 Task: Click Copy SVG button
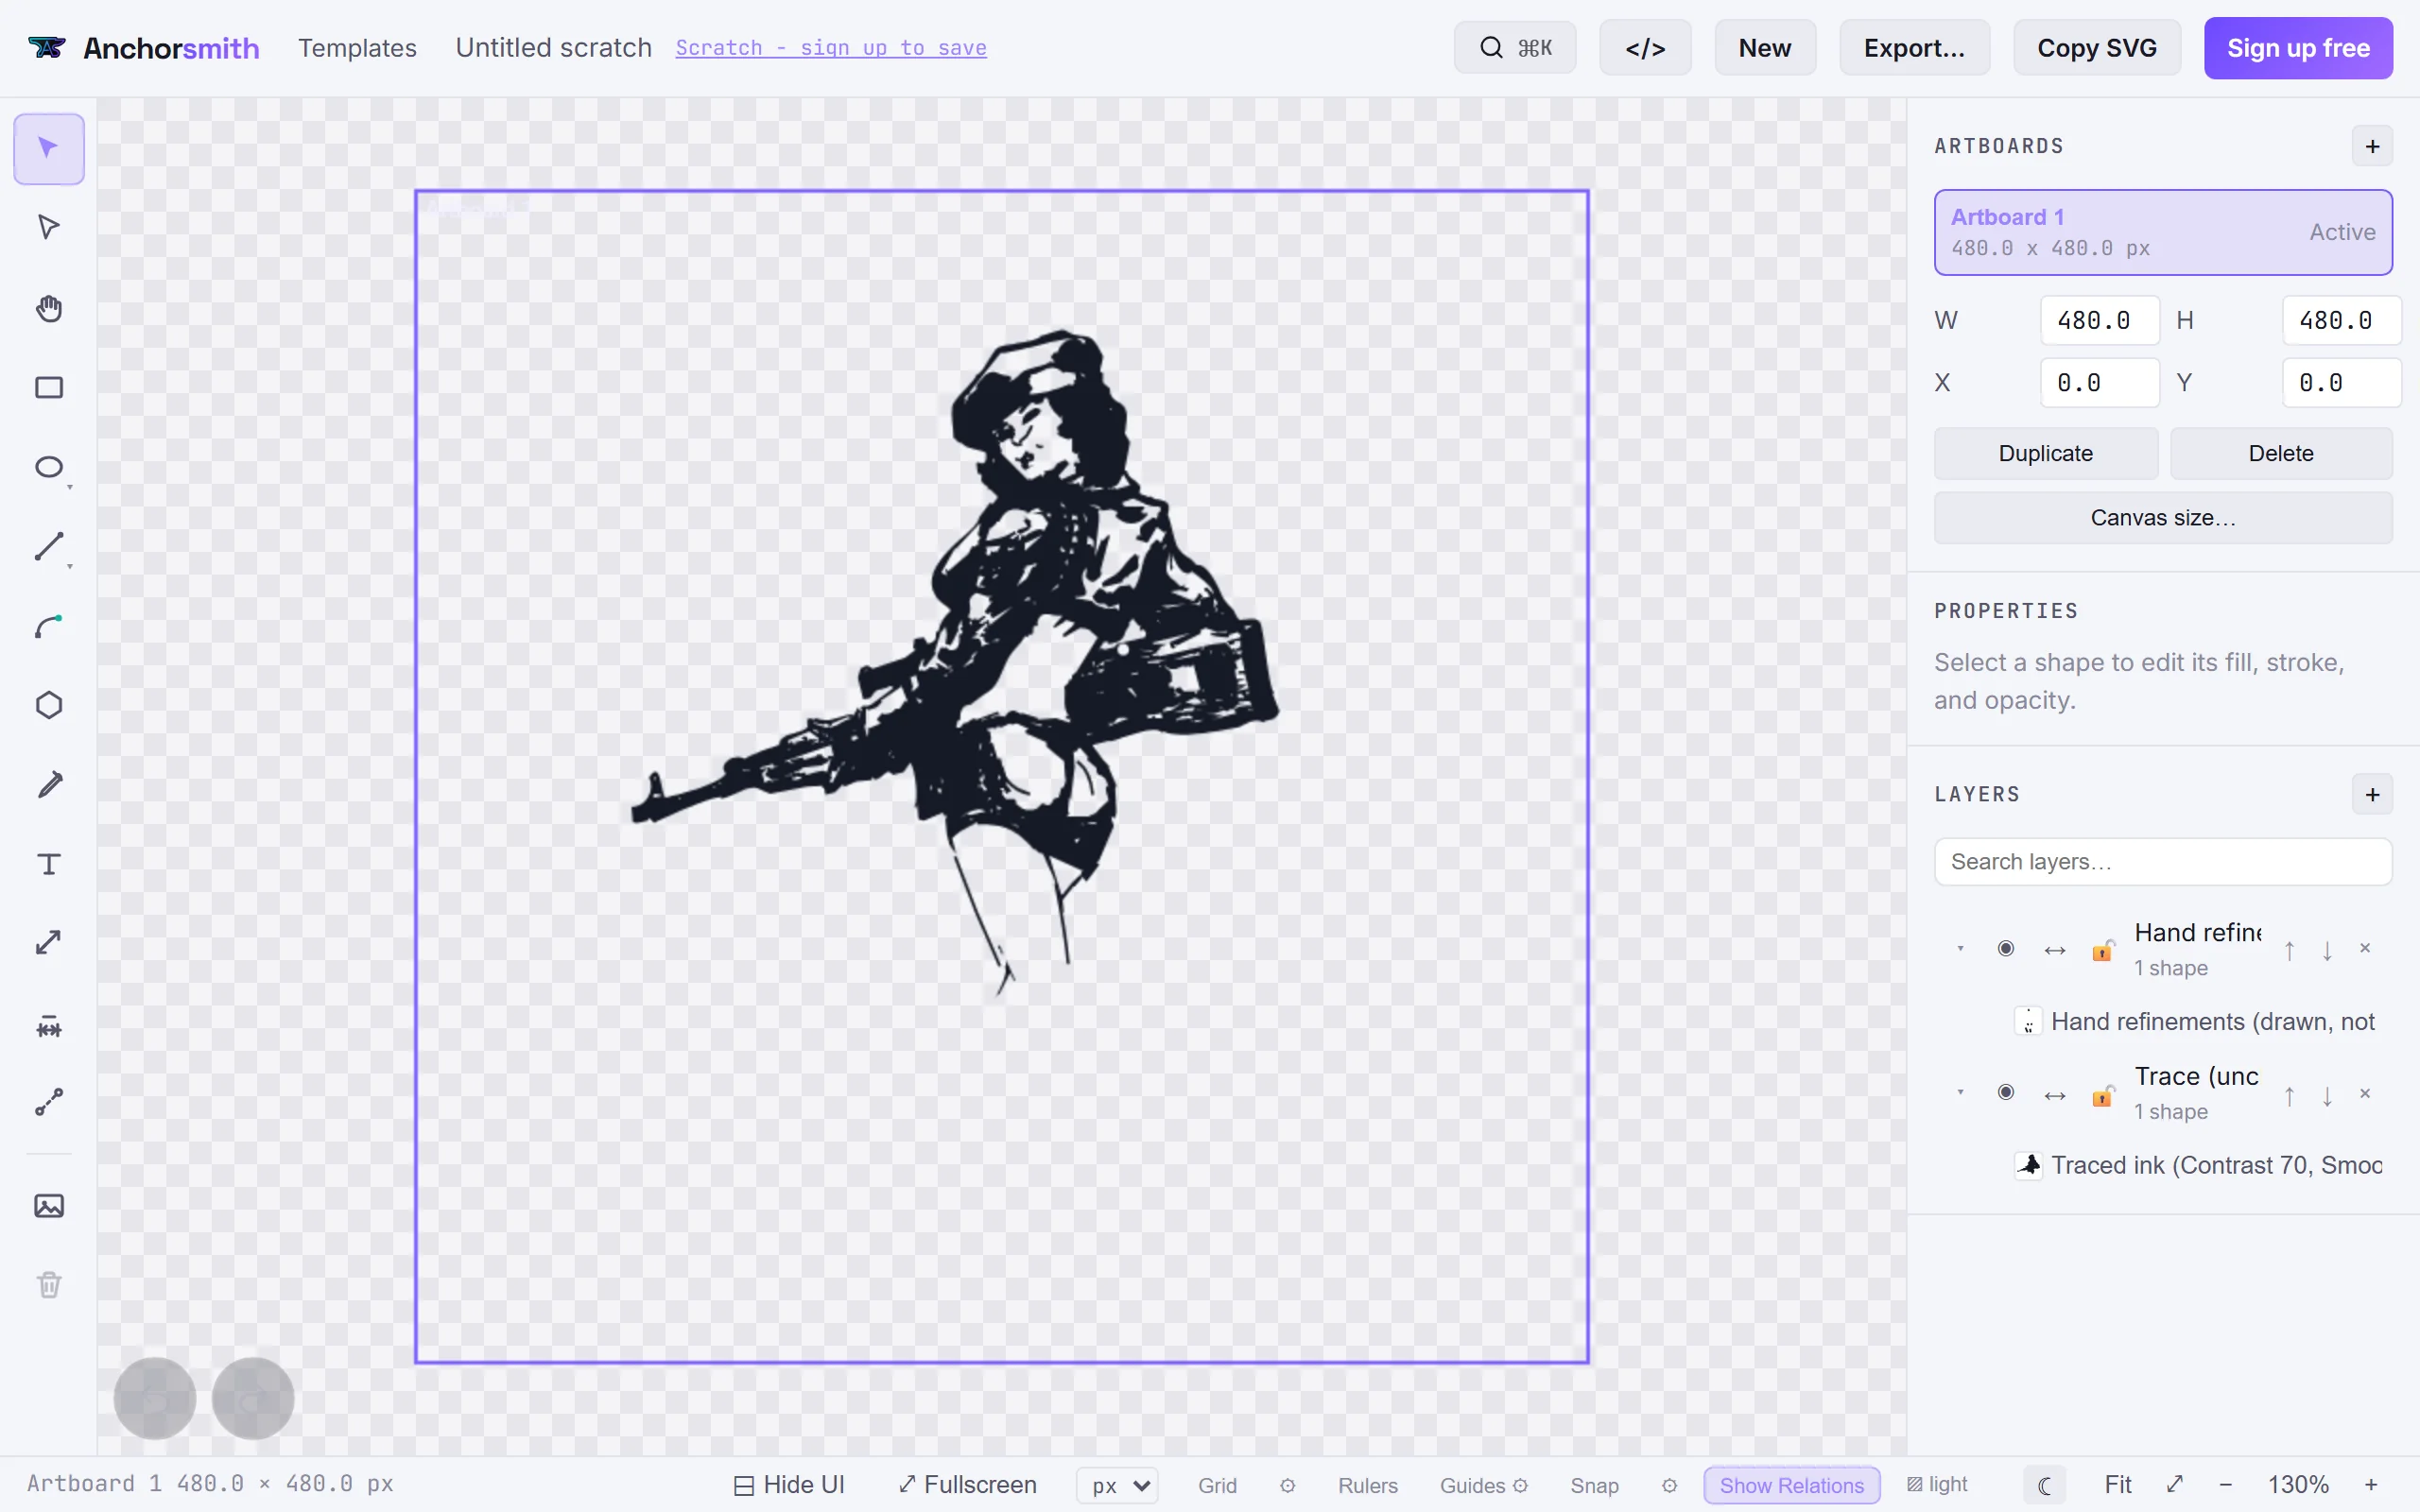click(2097, 48)
